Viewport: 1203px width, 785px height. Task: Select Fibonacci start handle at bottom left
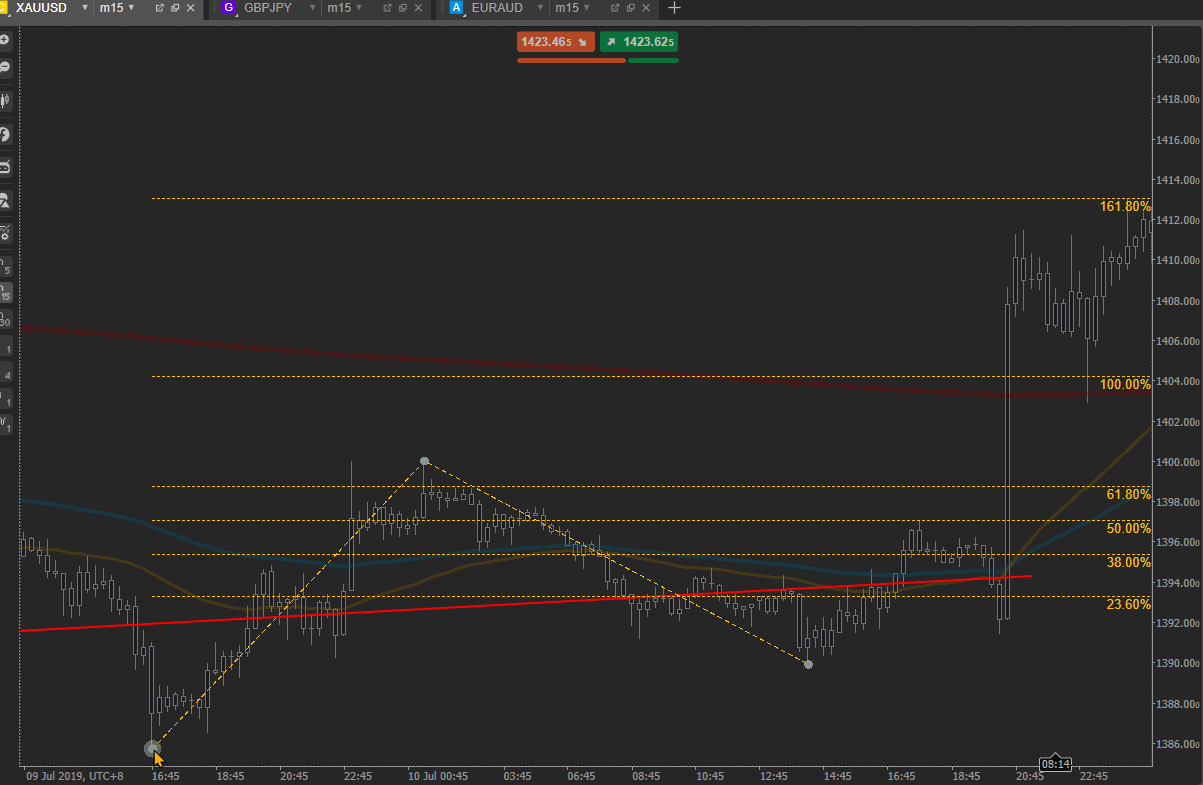pos(152,748)
